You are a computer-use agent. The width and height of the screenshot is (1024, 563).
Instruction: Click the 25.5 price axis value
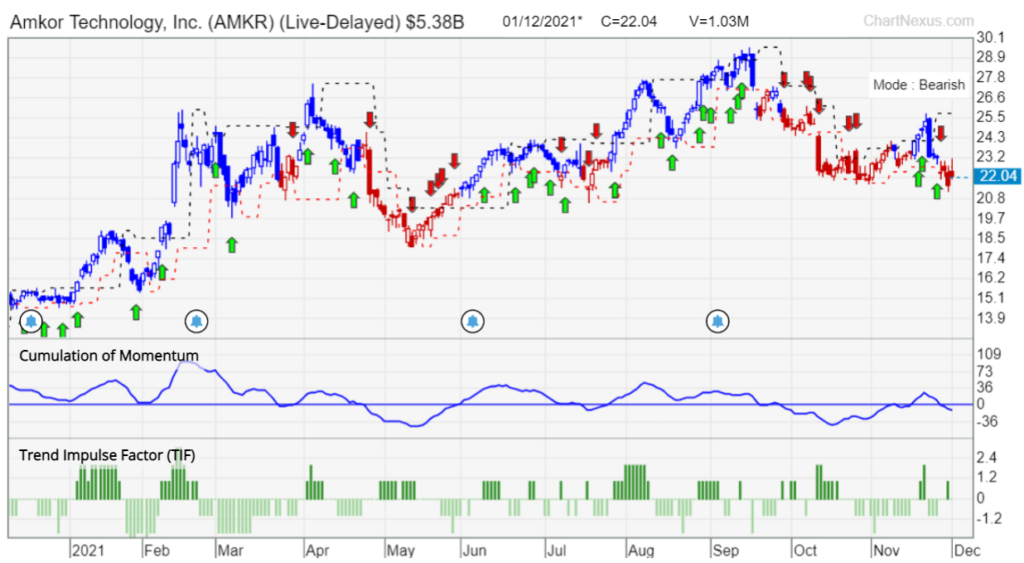990,116
